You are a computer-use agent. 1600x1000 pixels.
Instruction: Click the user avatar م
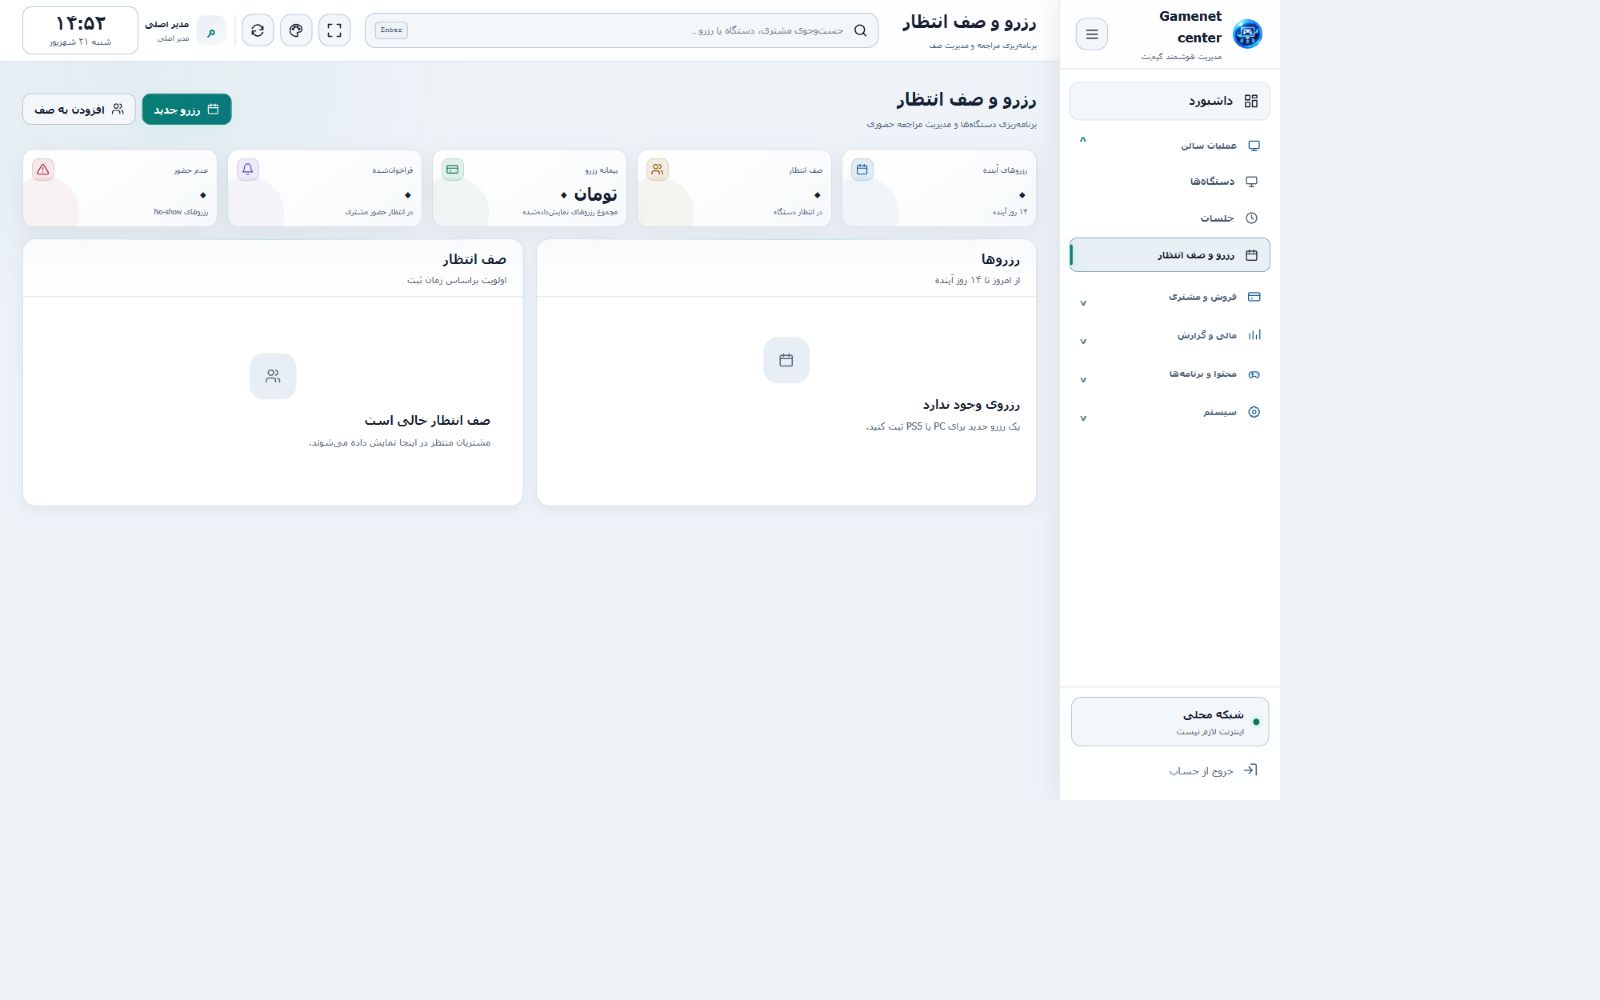(x=211, y=31)
